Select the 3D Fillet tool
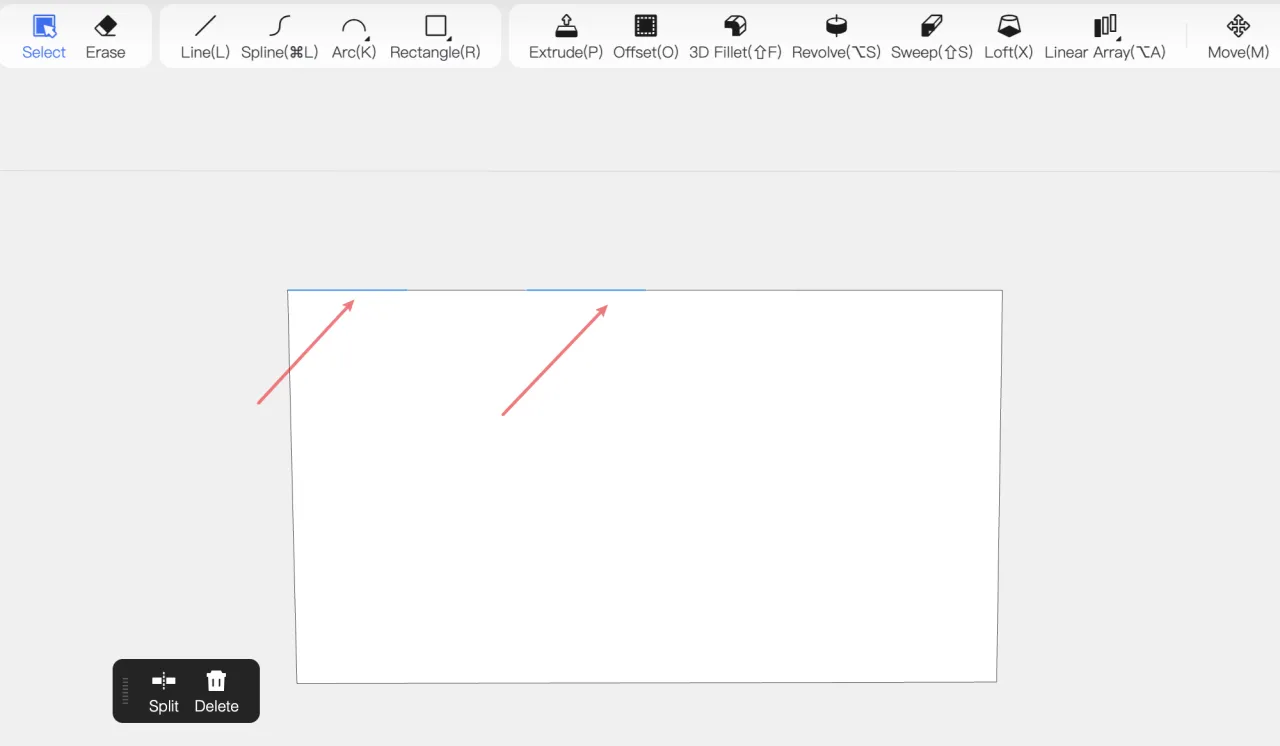The width and height of the screenshot is (1280, 746). tap(735, 36)
